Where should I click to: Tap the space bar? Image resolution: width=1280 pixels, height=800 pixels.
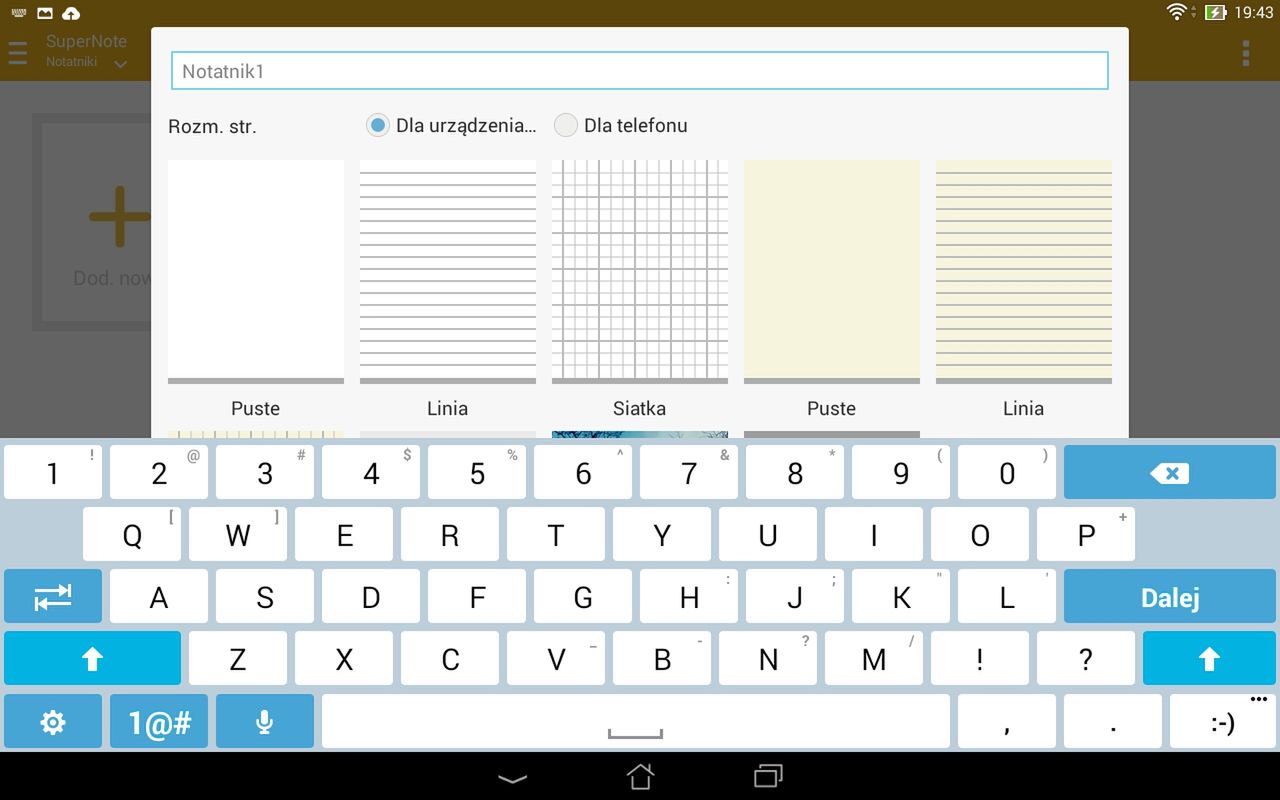click(636, 722)
